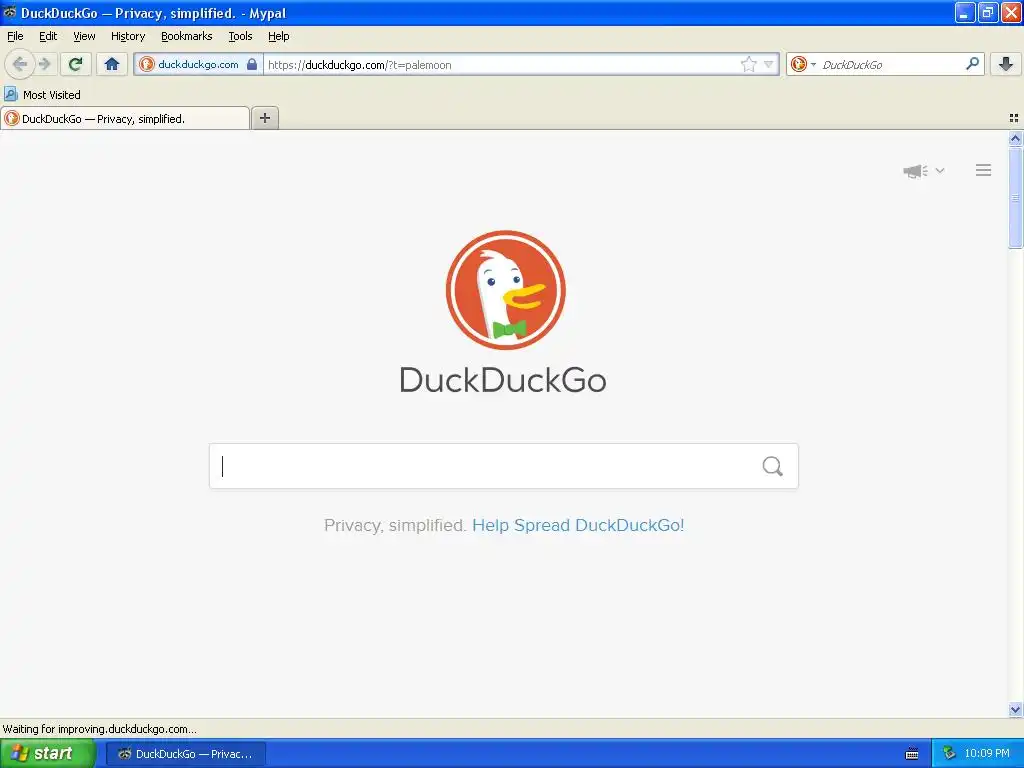1024x768 pixels.
Task: Open the Downloads arrow button
Action: coord(1006,64)
